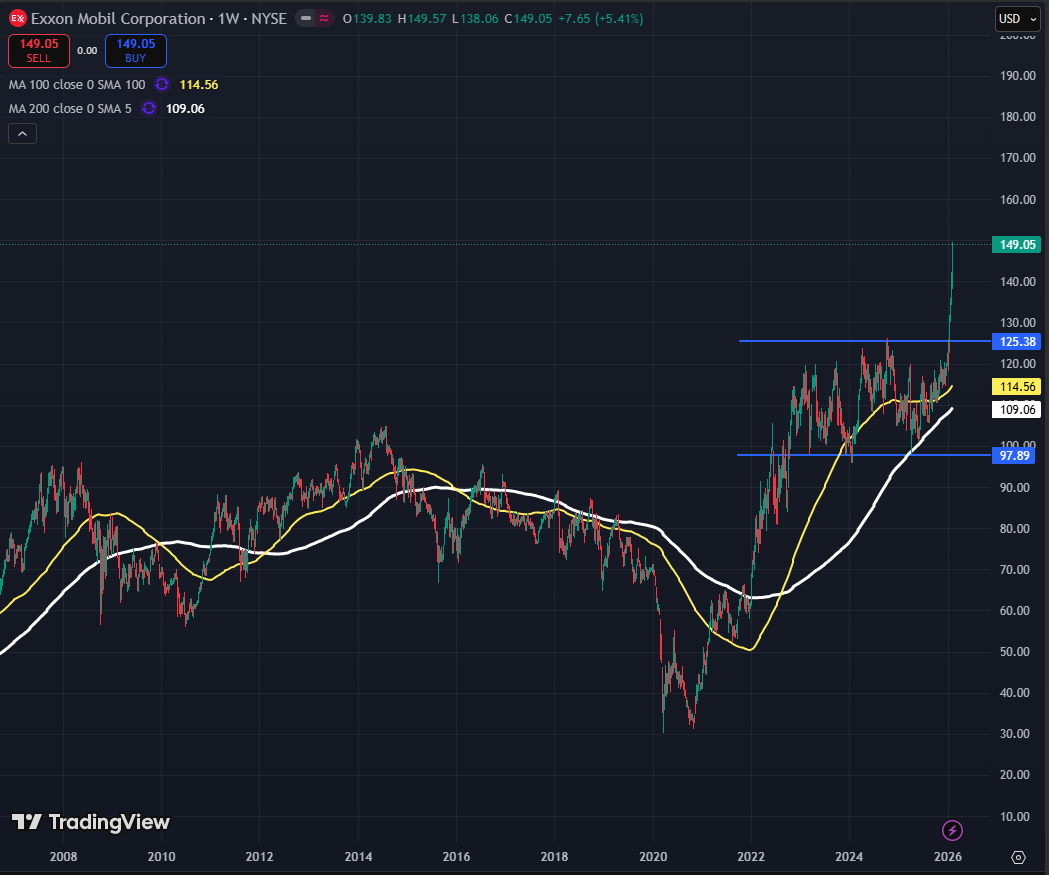Collapse the indicators legend with the chevron
The height and width of the screenshot is (875, 1049).
22,134
